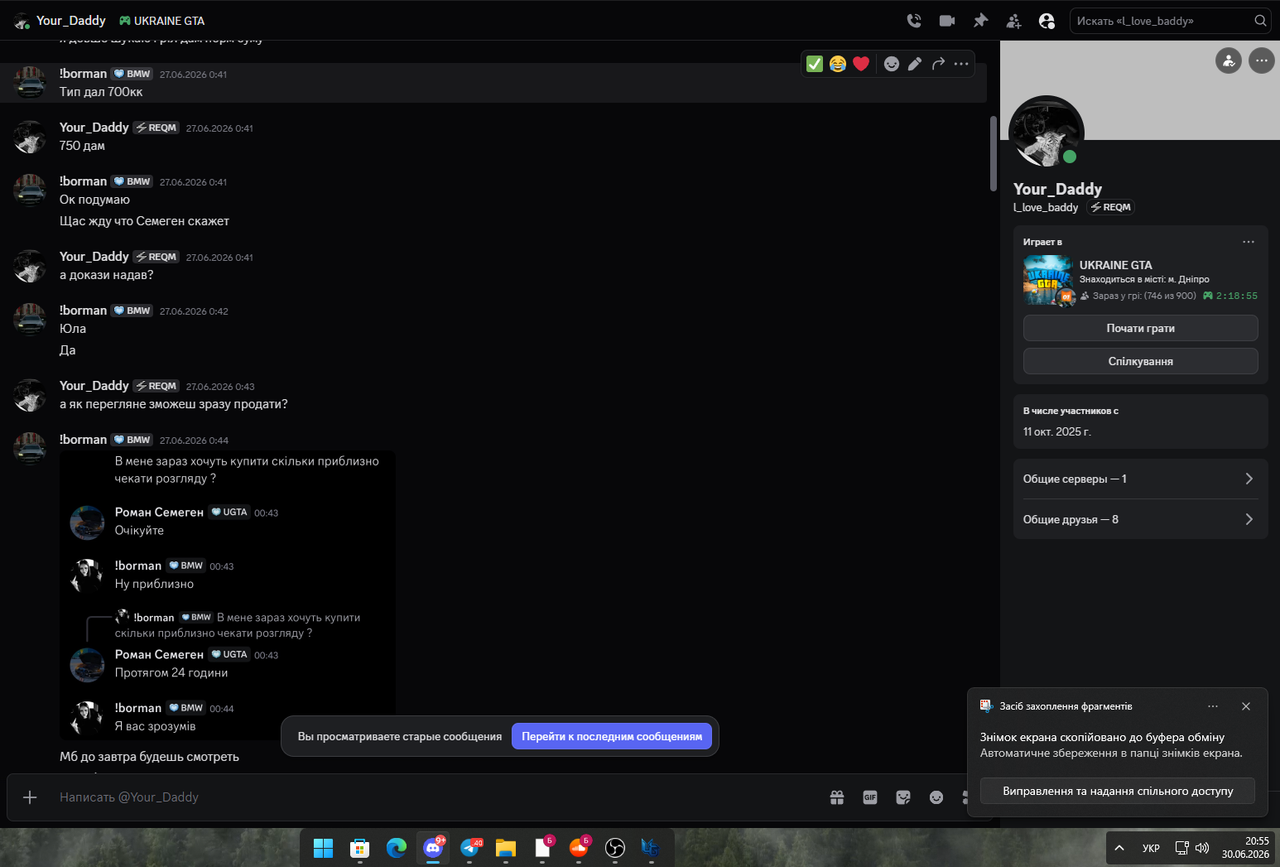Image resolution: width=1280 pixels, height=867 pixels.
Task: Open the embedded screenshot of the Роман Семеген chat
Action: (x=227, y=594)
